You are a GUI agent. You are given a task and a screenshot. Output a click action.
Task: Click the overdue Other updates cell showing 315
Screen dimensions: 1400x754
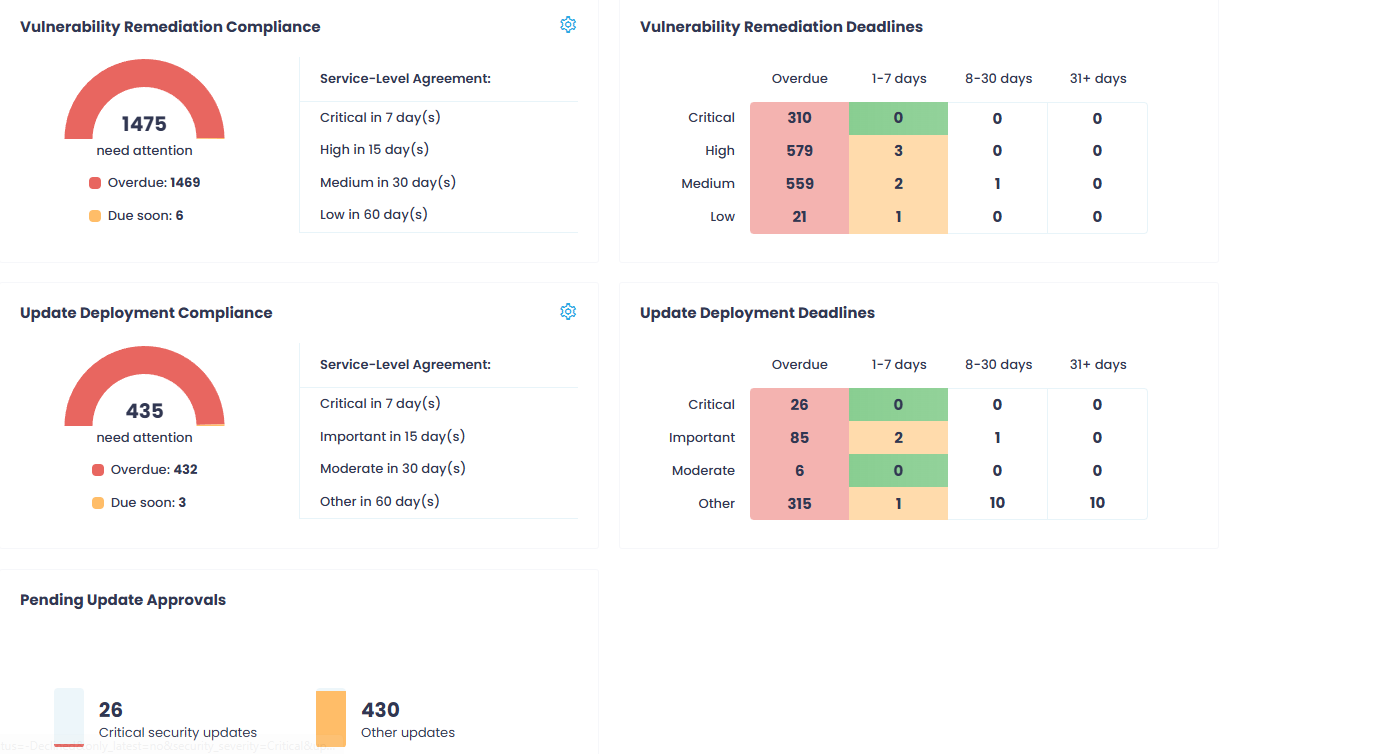799,503
